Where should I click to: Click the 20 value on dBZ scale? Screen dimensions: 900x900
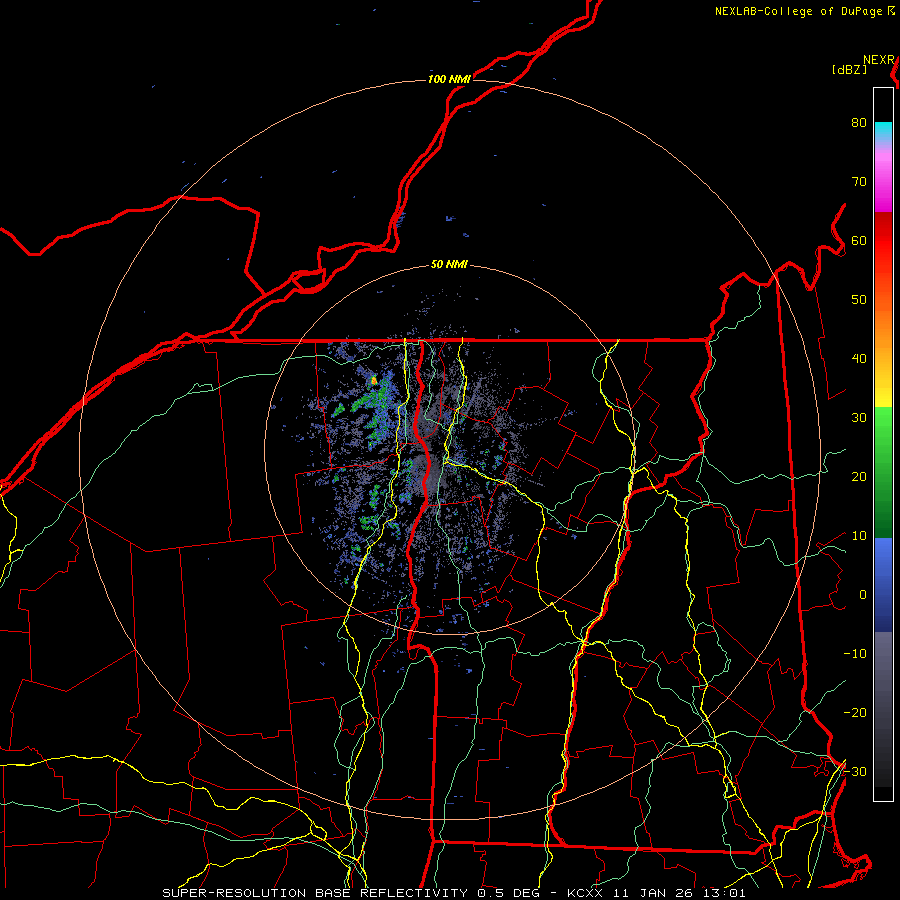pyautogui.click(x=859, y=477)
